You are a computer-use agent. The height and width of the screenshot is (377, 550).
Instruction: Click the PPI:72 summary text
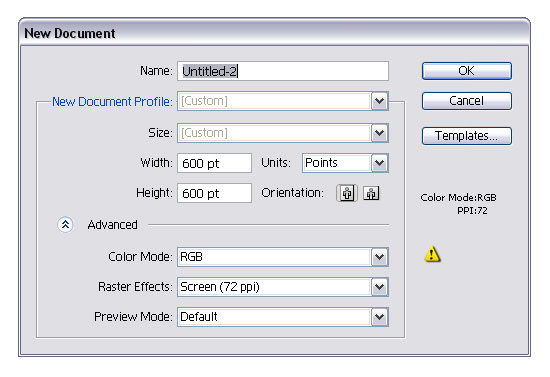coord(472,211)
